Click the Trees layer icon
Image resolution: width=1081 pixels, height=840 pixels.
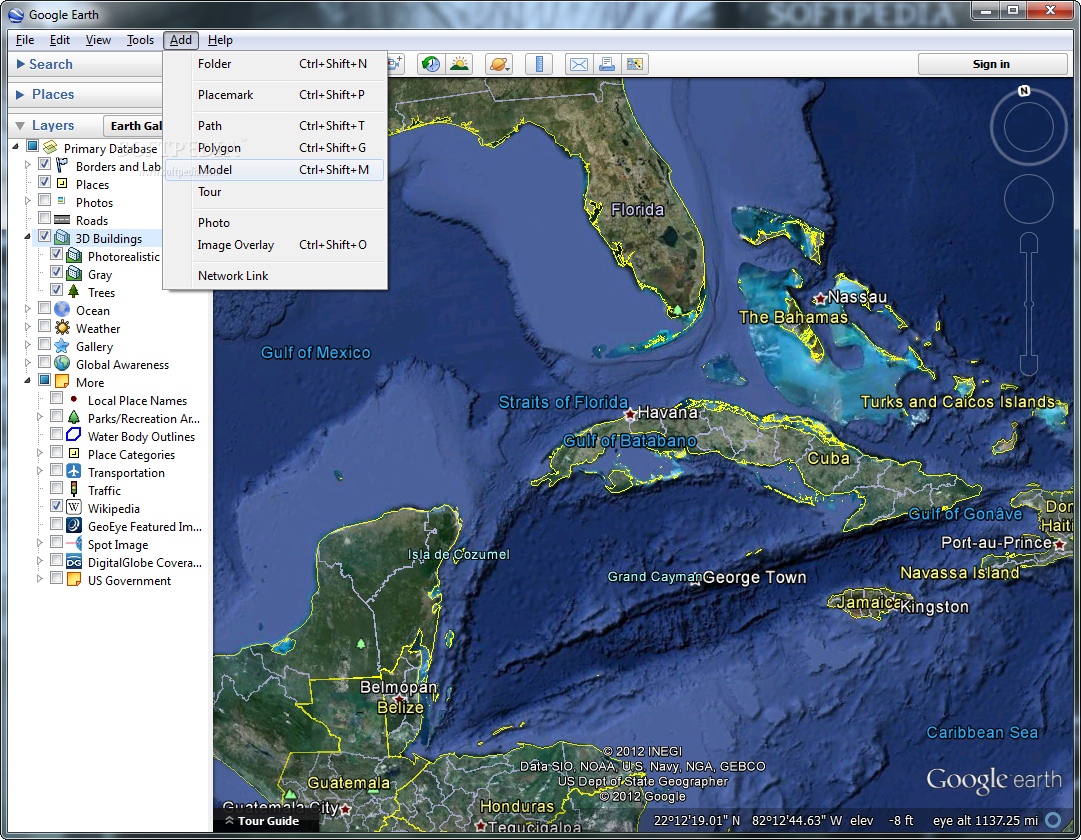(74, 292)
